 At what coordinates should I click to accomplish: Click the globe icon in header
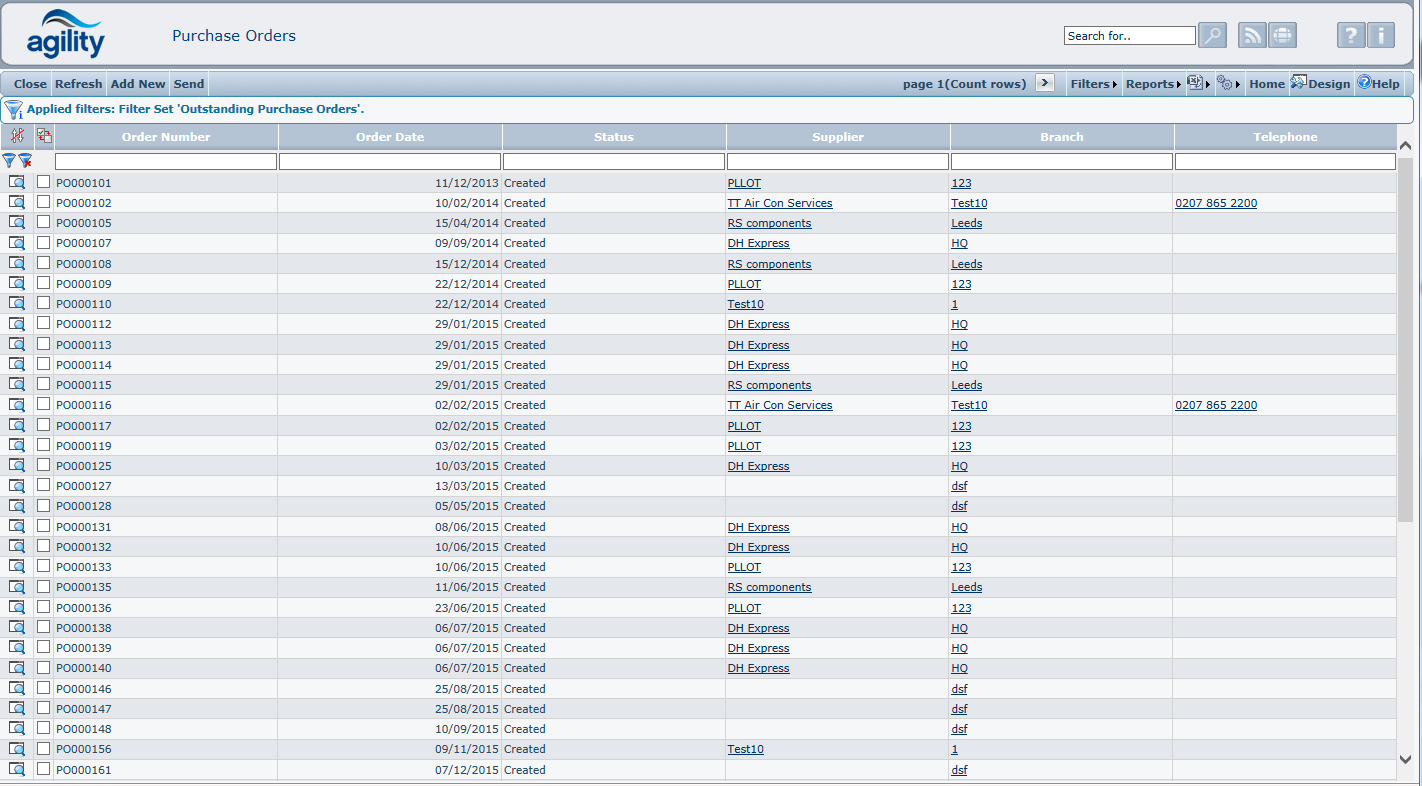[x=1282, y=36]
